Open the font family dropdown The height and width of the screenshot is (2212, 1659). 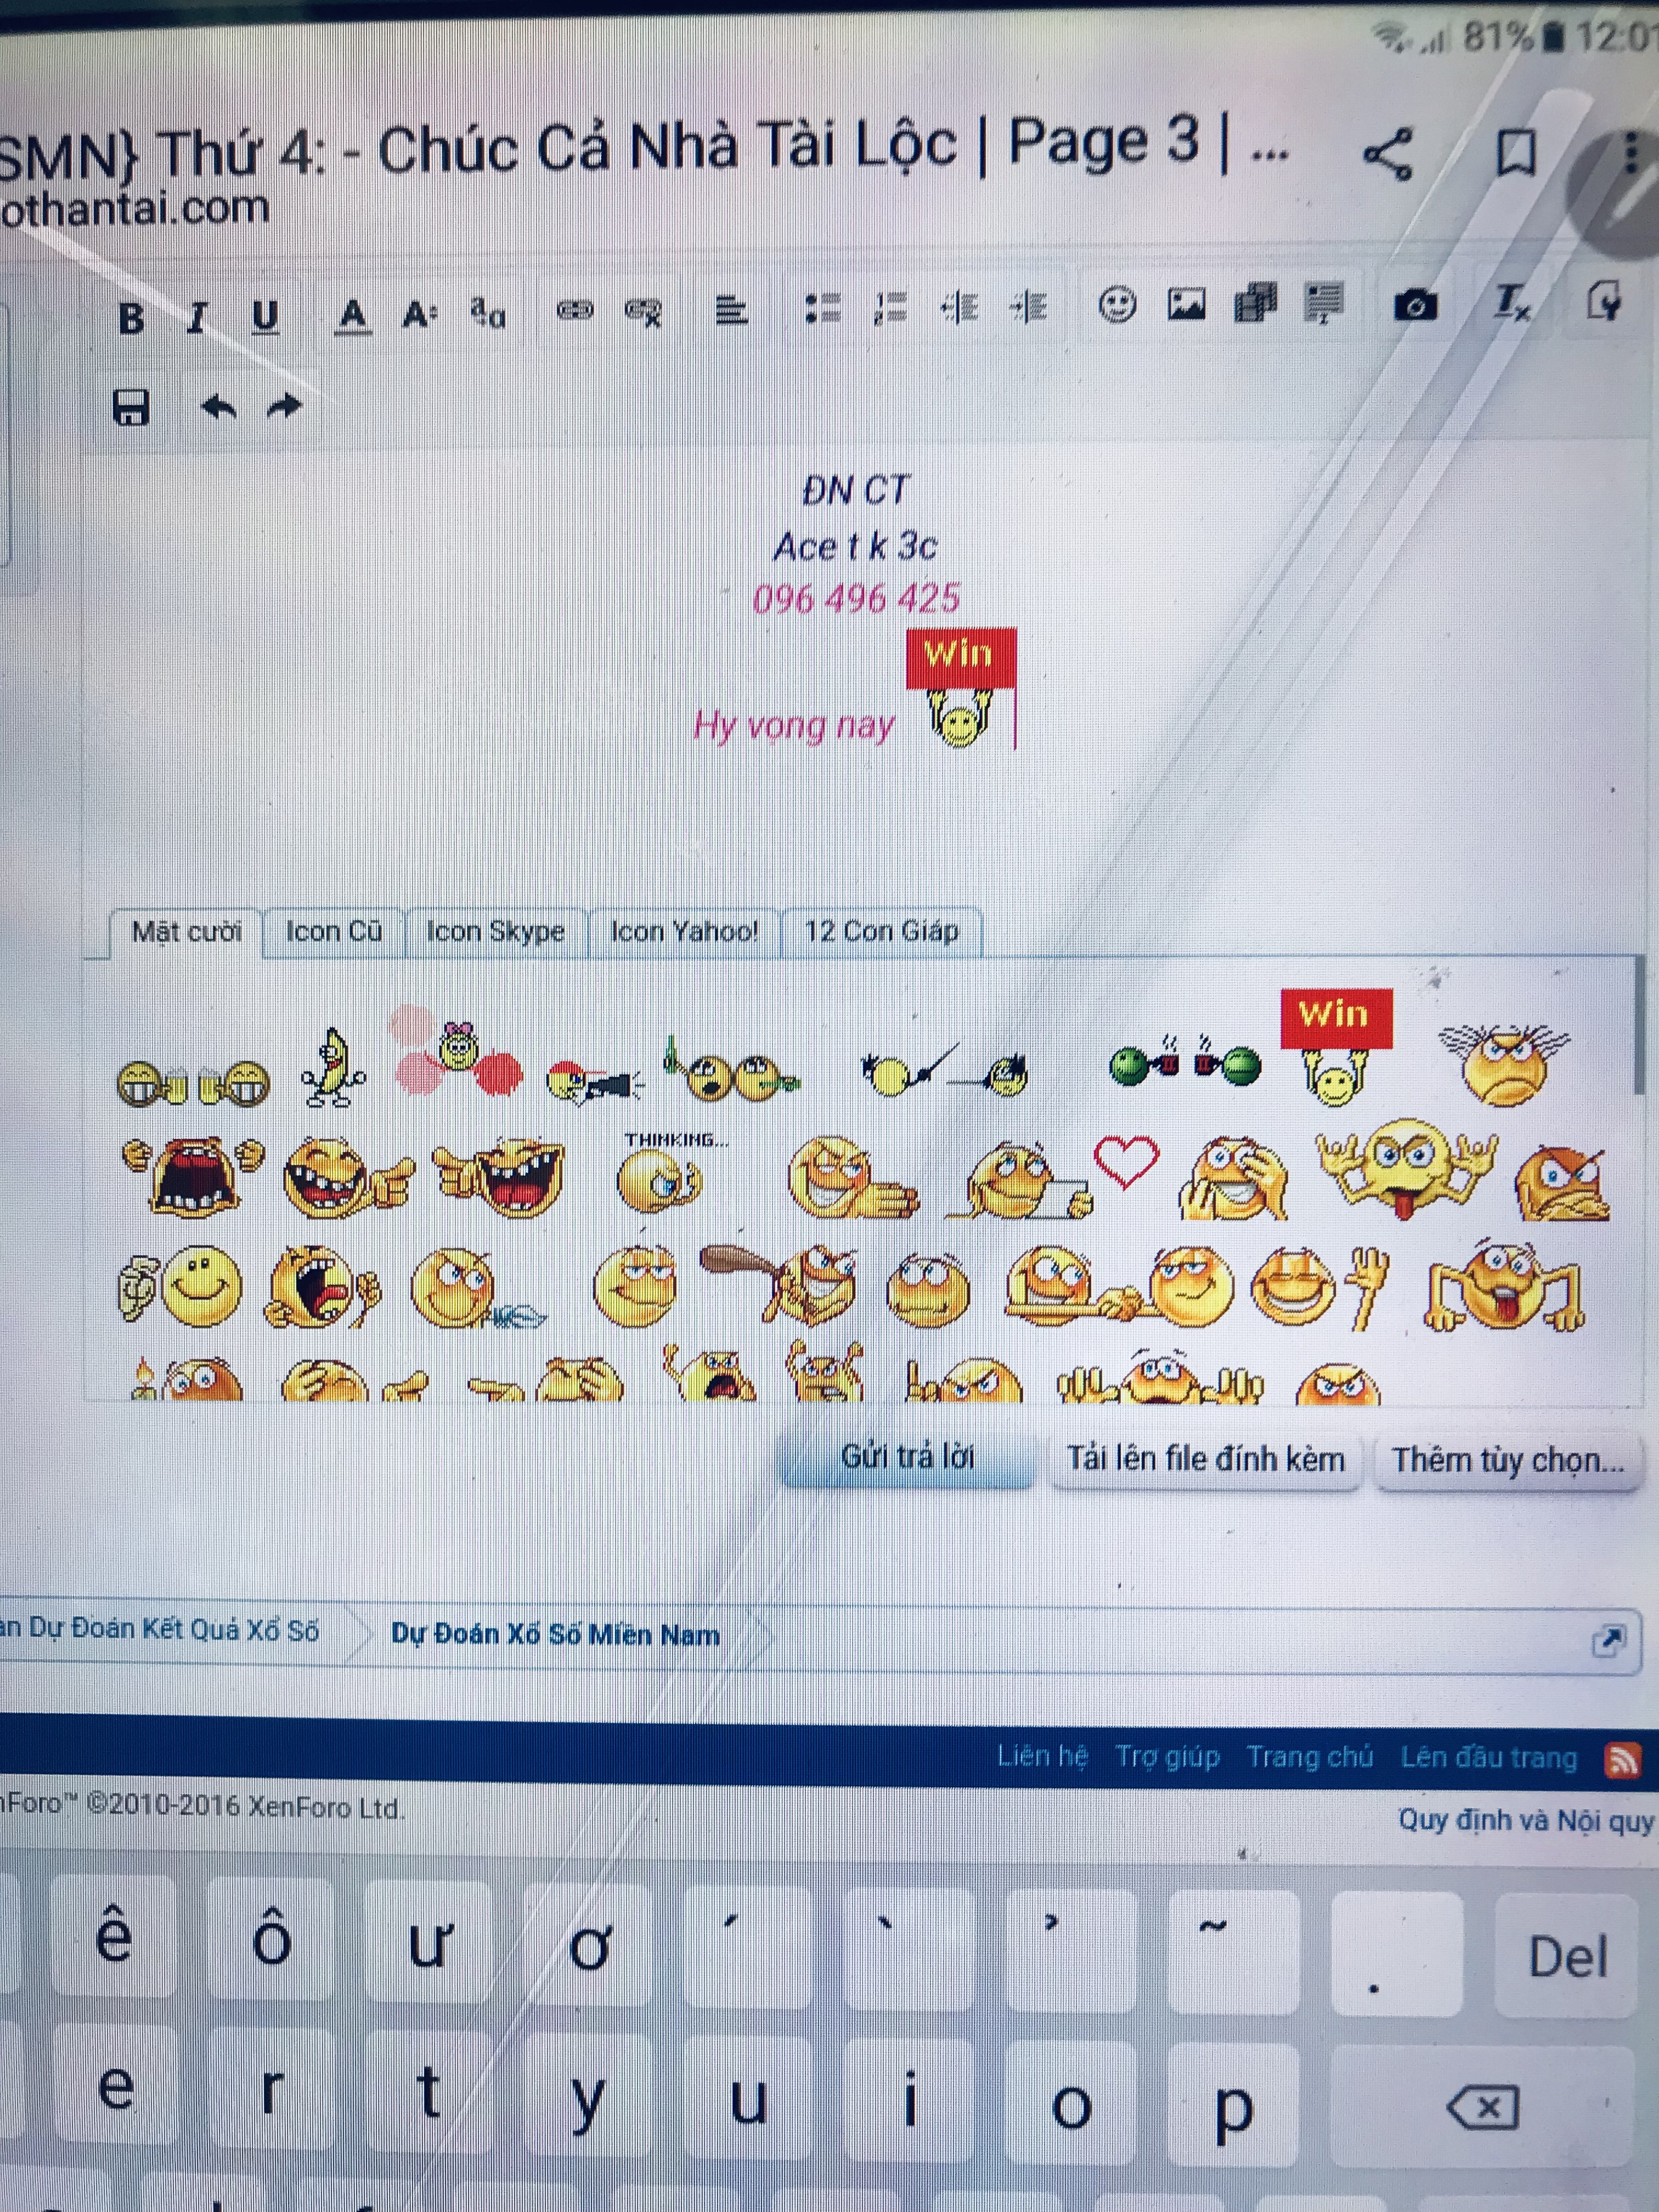(488, 314)
